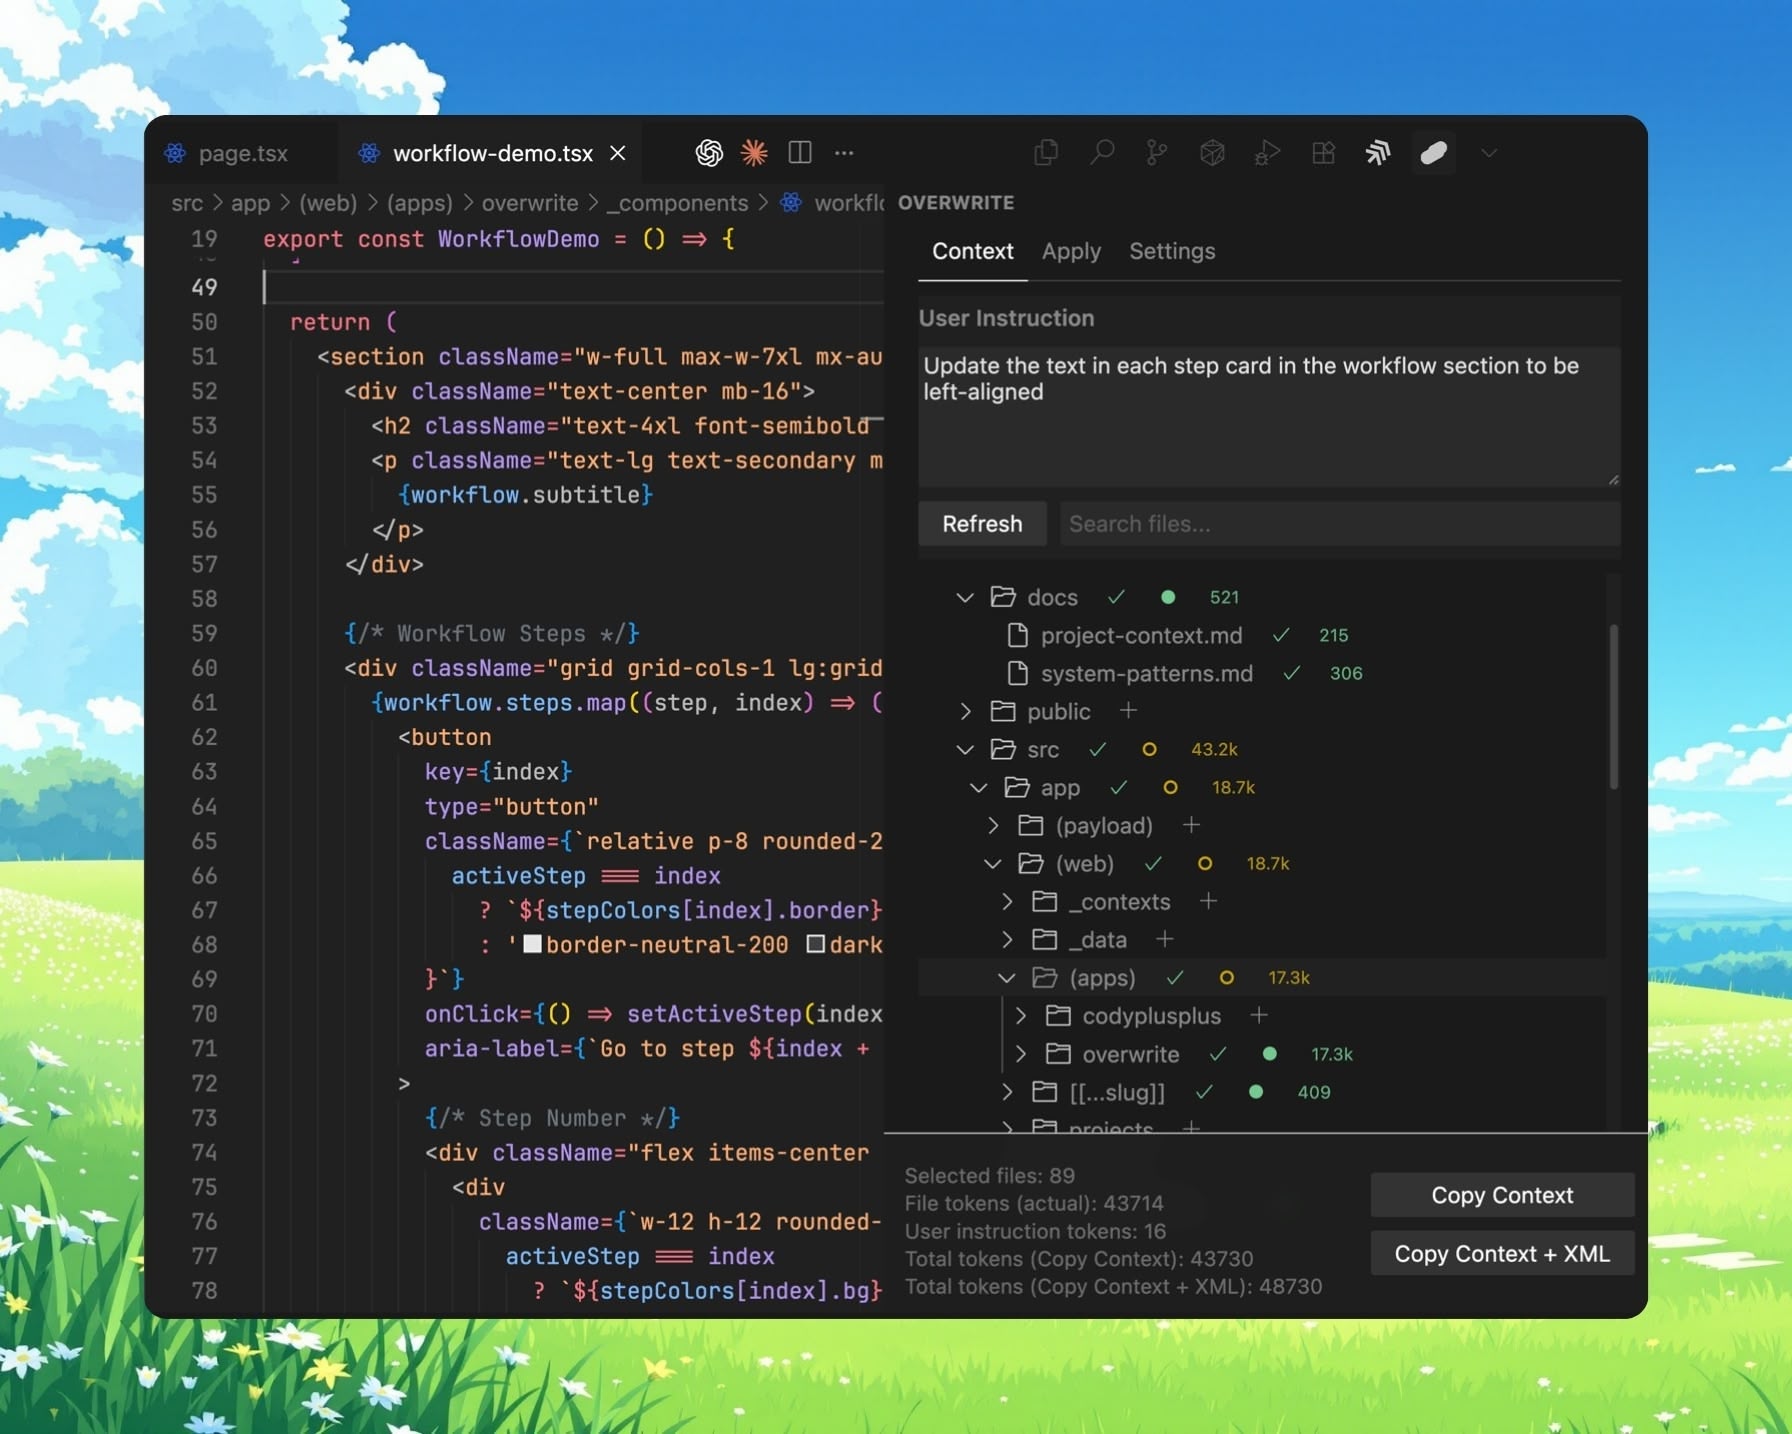The image size is (1792, 1434).
Task: Switch to the Apply tab
Action: pyautogui.click(x=1070, y=252)
